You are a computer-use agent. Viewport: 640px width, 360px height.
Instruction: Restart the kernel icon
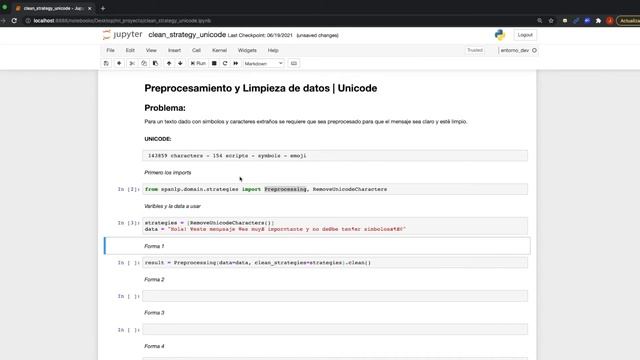pyautogui.click(x=224, y=63)
